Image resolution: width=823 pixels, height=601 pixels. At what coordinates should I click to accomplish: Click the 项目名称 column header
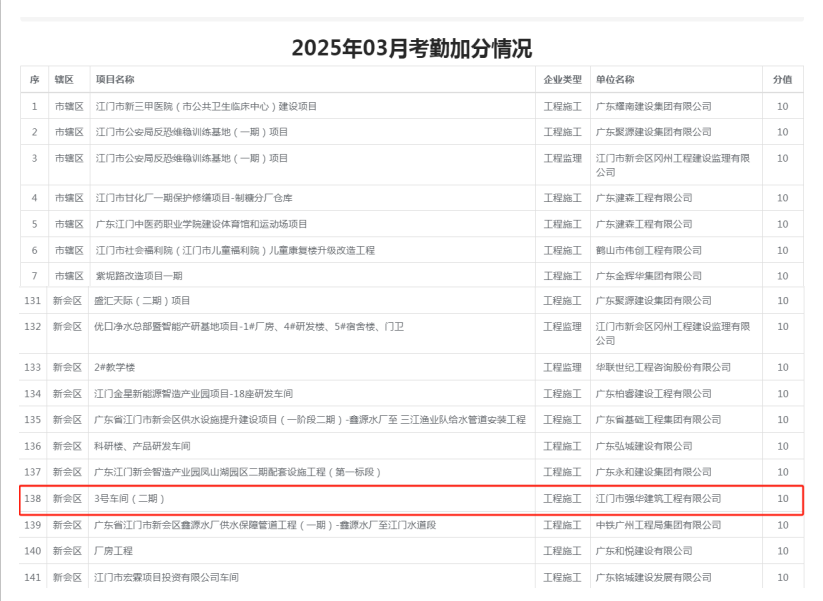[x=115, y=80]
